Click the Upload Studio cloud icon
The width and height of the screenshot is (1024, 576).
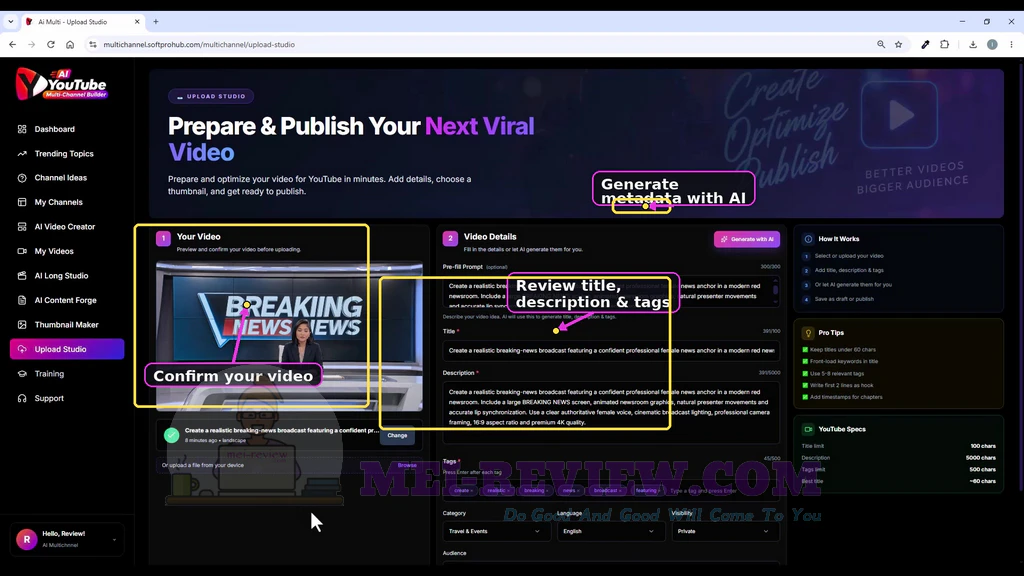point(22,349)
